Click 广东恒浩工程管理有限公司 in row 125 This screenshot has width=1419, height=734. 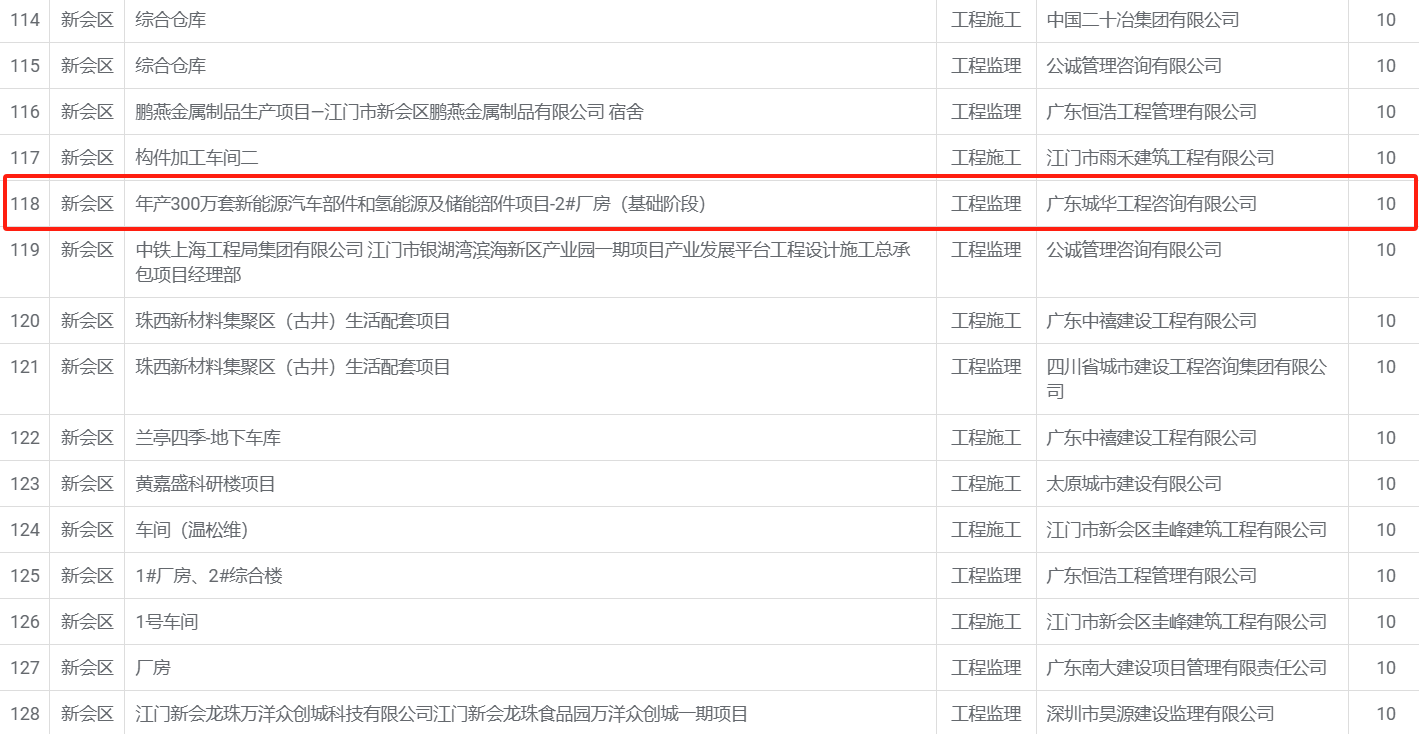click(x=1151, y=576)
